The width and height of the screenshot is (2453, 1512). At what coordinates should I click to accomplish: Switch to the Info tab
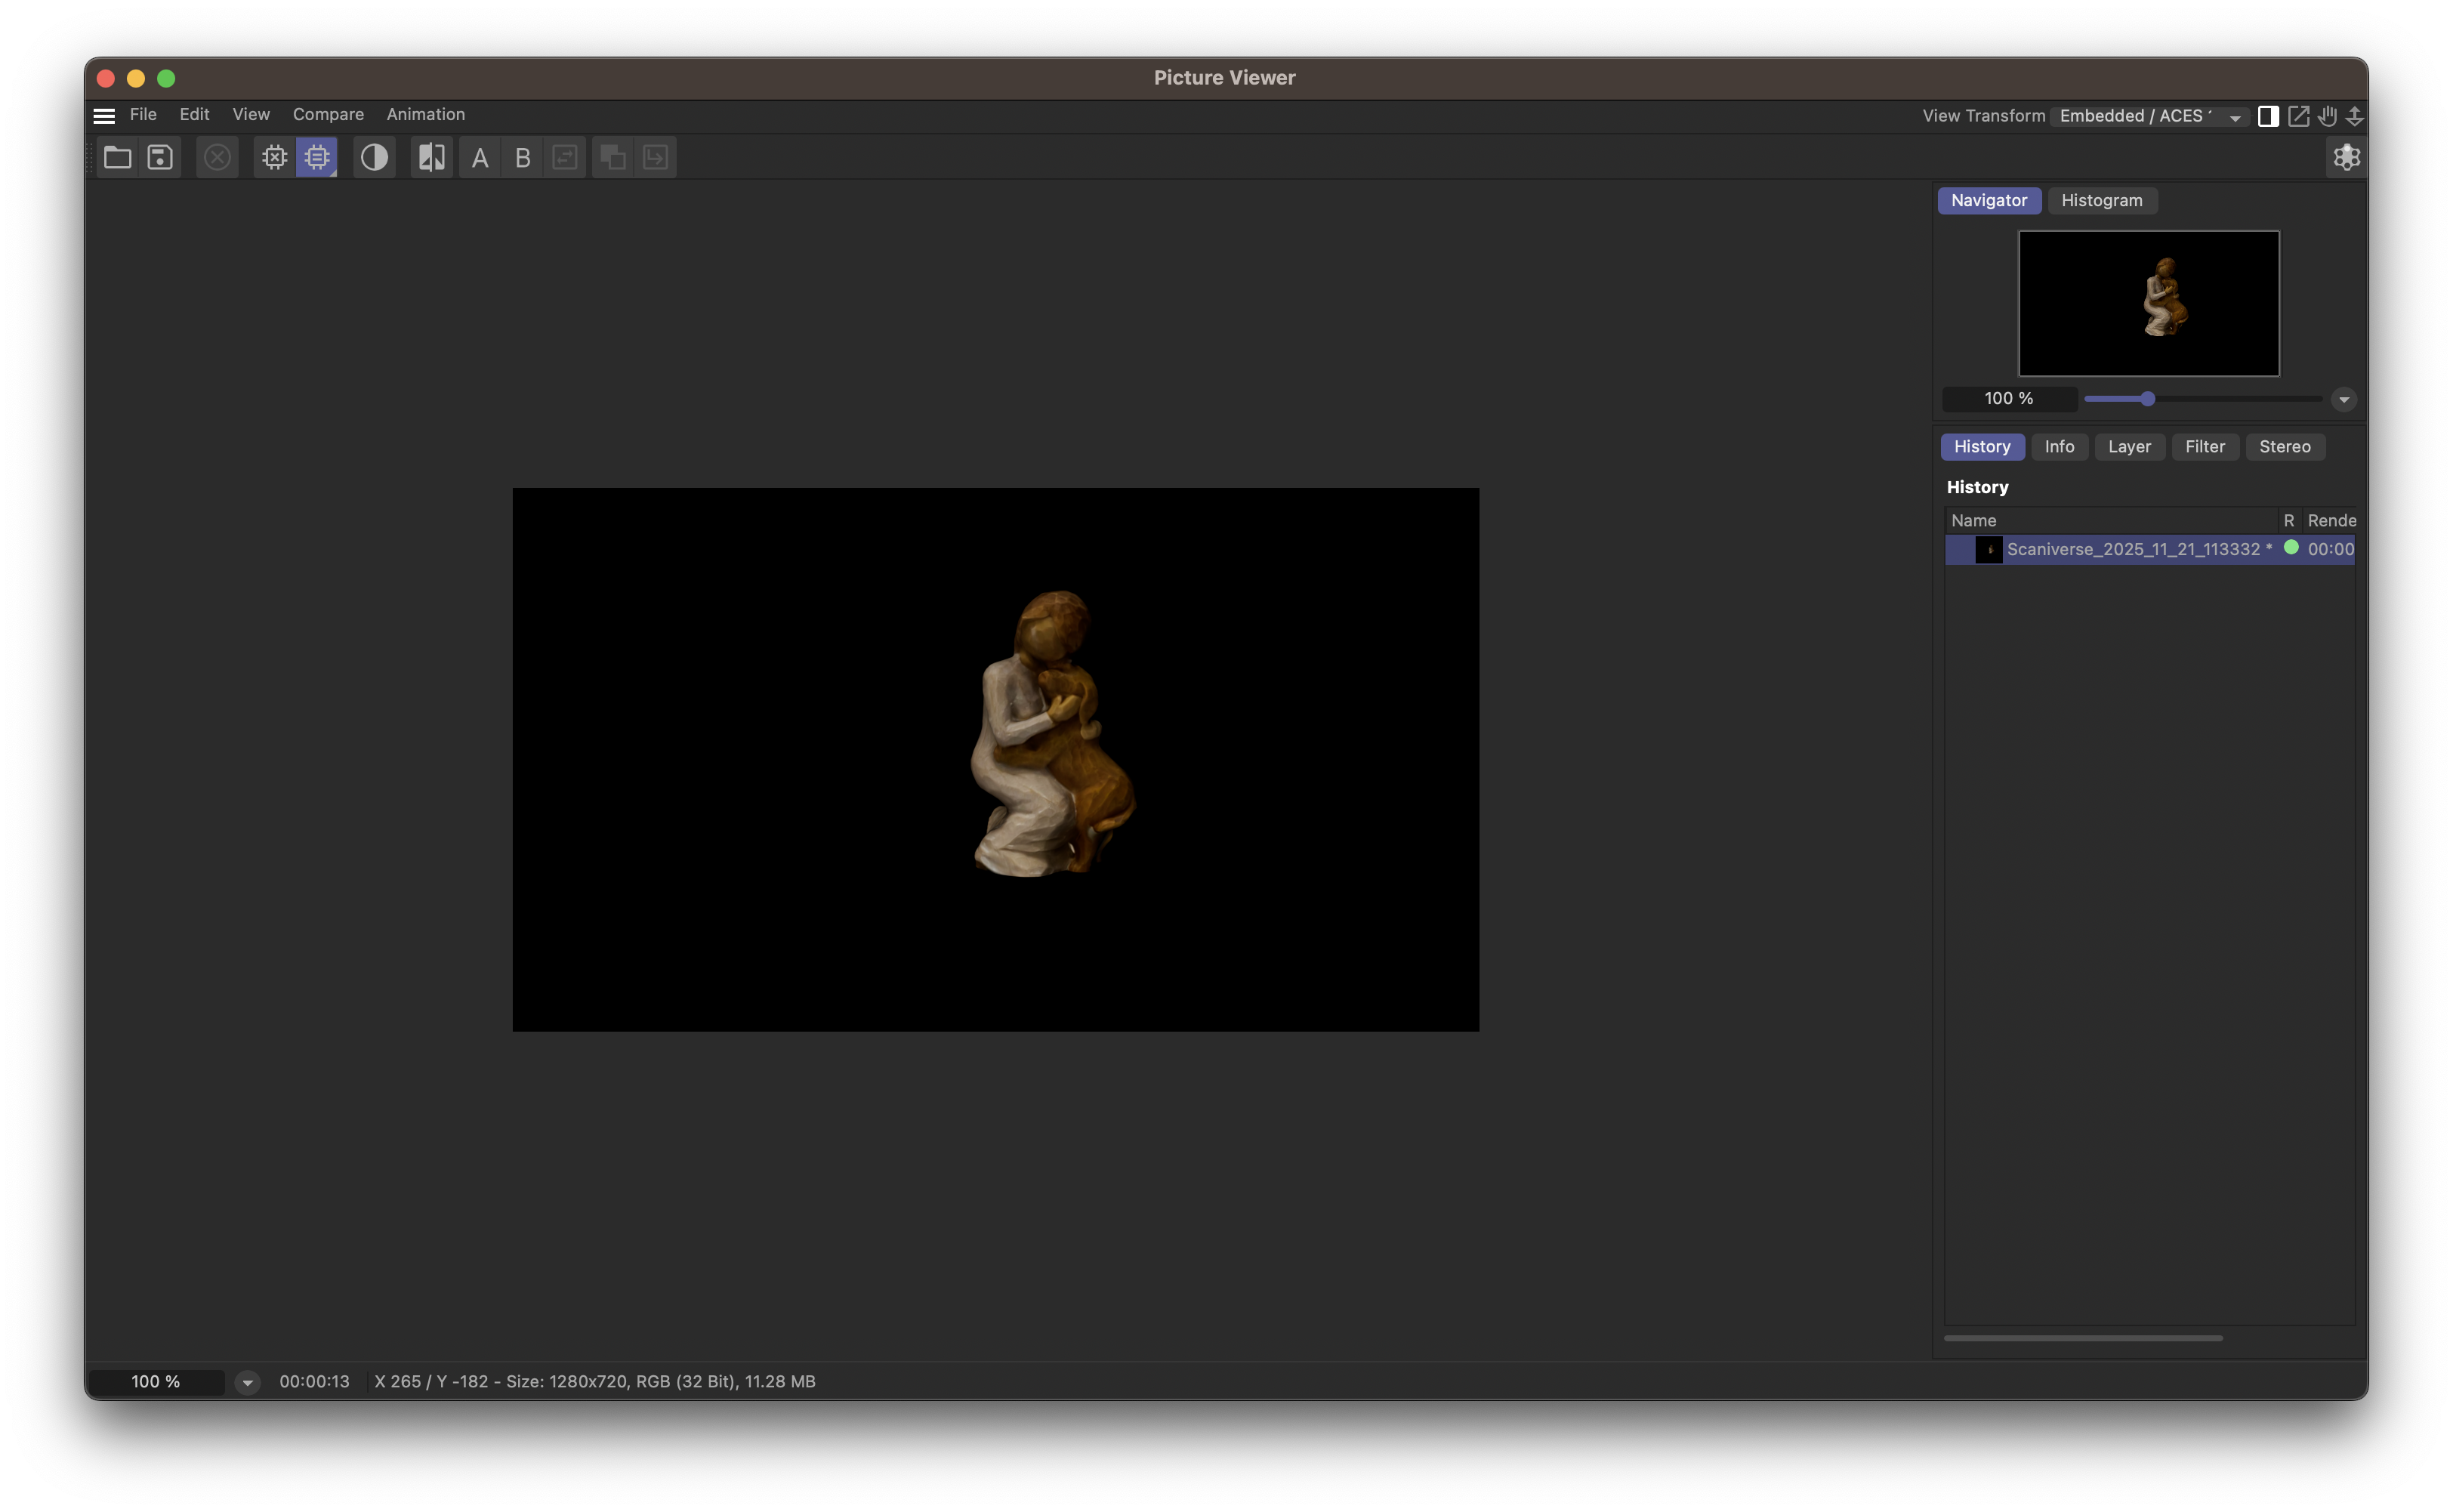point(2059,447)
